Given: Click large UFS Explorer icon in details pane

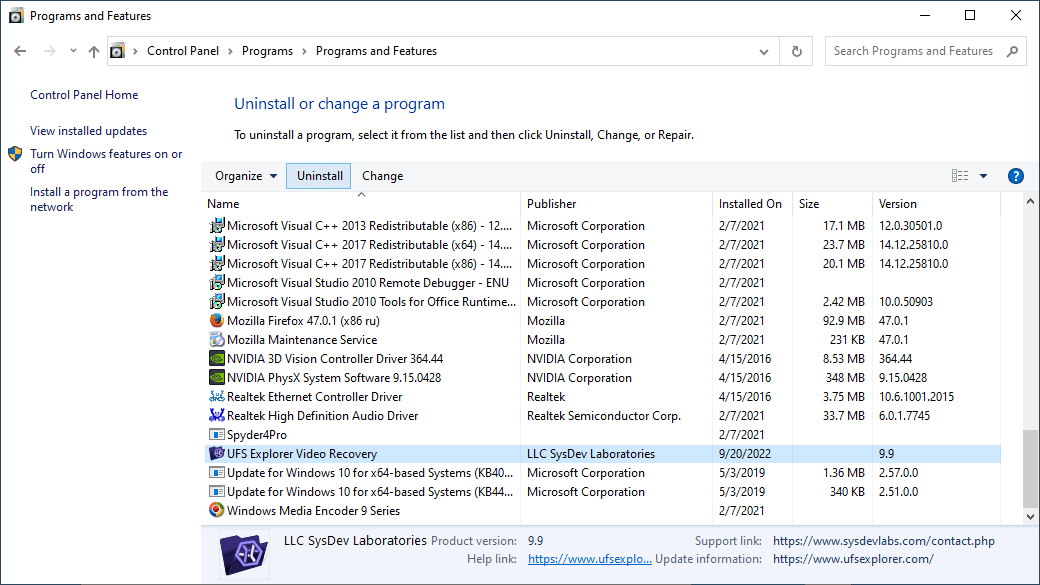Looking at the screenshot, I should (x=244, y=553).
